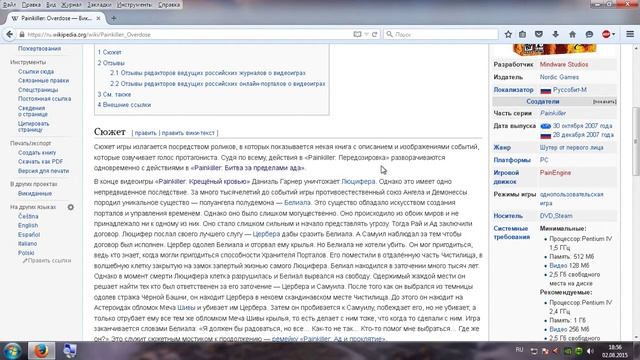Image resolution: width=640 pixels, height=360 pixels.
Task: Click the second taskbar application icon
Action: 70,351
